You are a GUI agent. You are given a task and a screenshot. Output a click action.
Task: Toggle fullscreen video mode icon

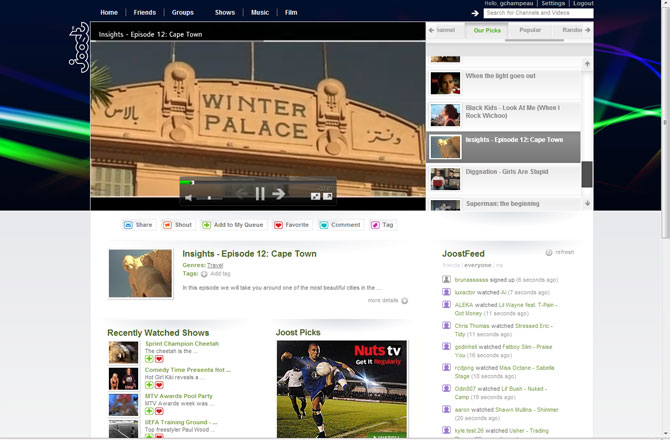[315, 196]
